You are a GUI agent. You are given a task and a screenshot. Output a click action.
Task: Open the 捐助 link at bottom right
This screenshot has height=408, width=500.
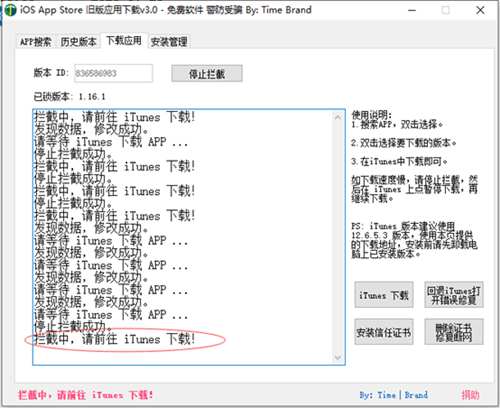point(471,395)
